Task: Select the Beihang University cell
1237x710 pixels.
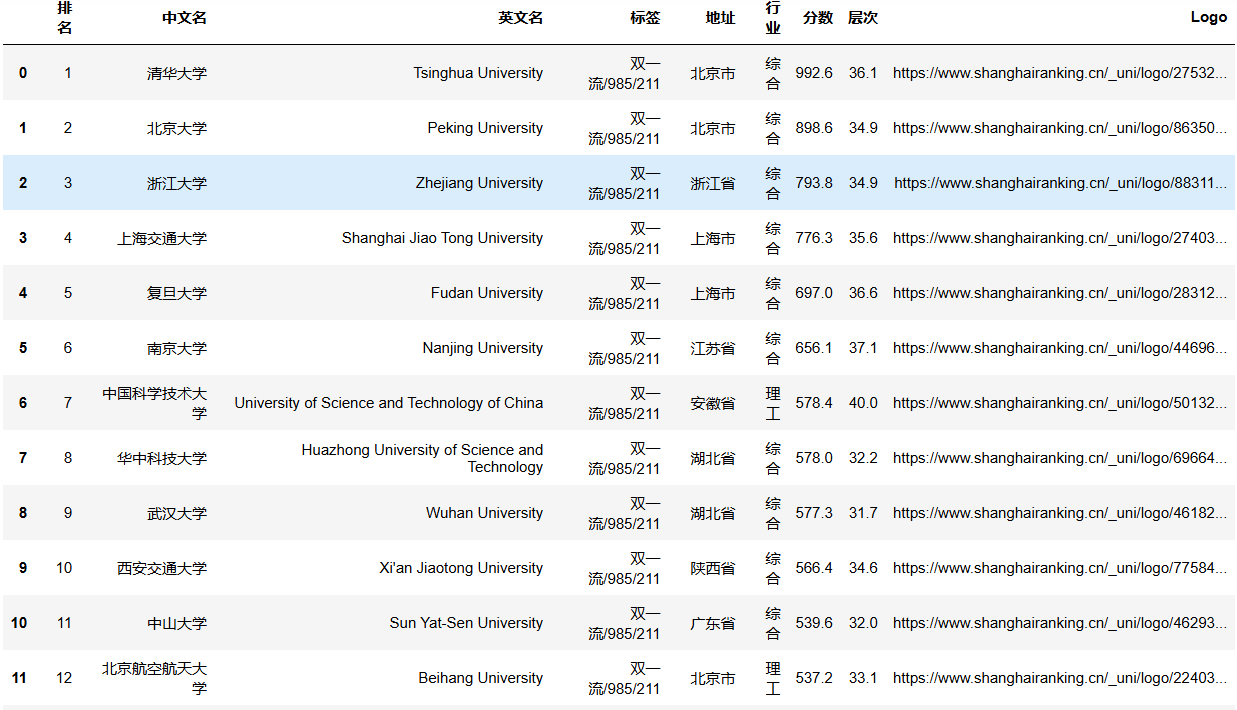Action: (481, 678)
